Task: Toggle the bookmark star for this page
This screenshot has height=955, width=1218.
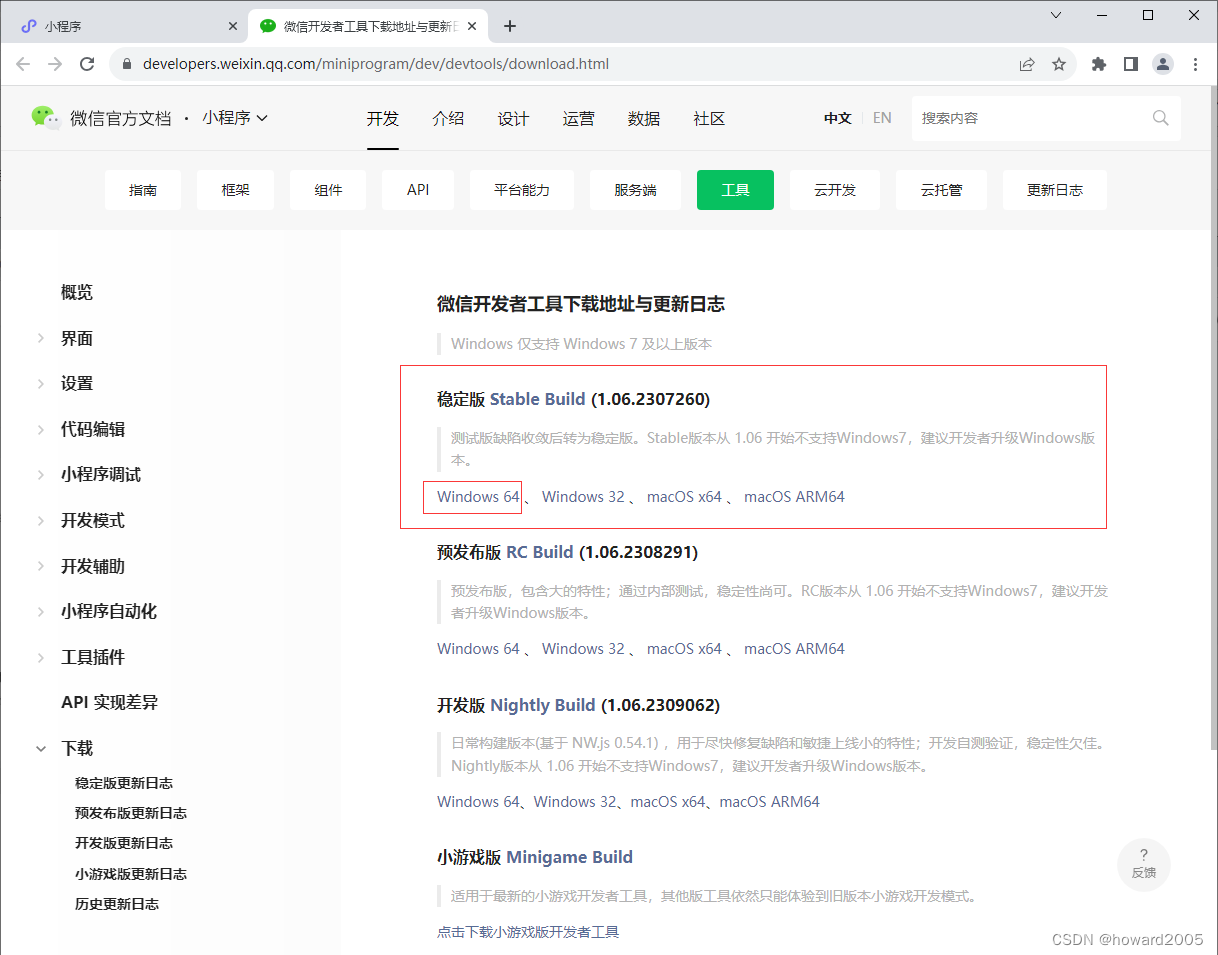Action: [1060, 63]
